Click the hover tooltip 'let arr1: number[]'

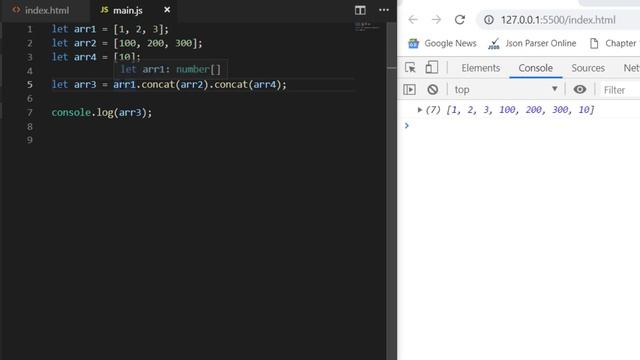click(x=170, y=69)
